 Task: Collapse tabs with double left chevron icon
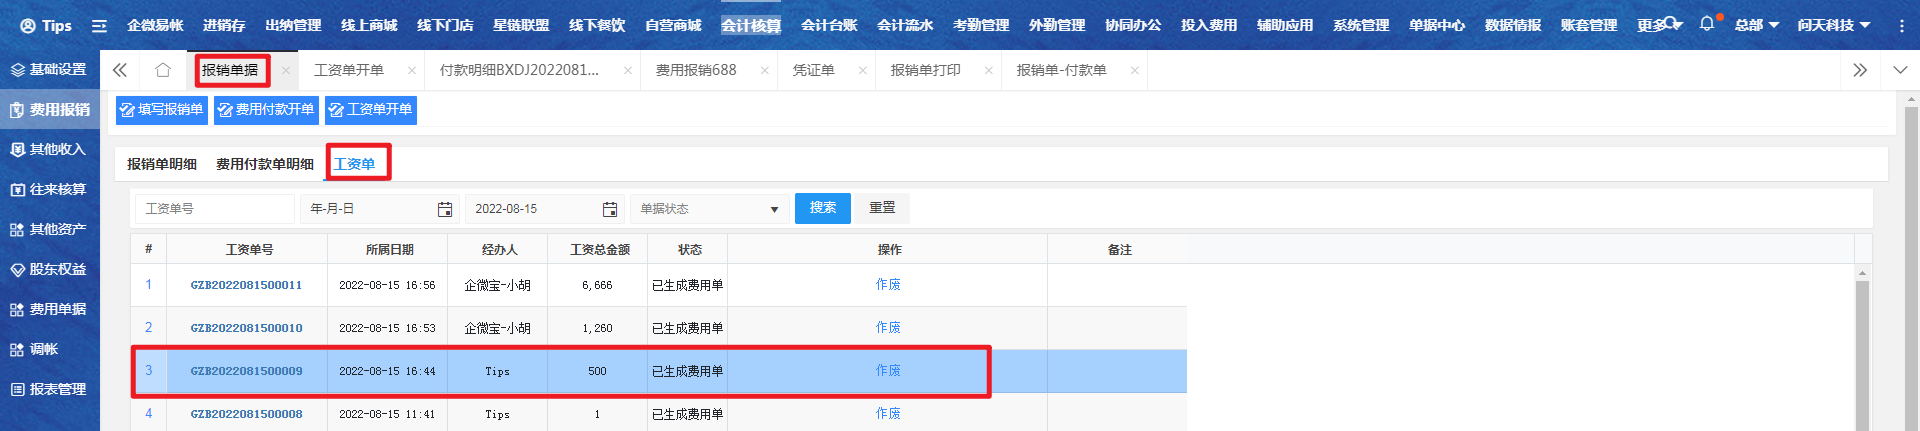pyautogui.click(x=120, y=70)
